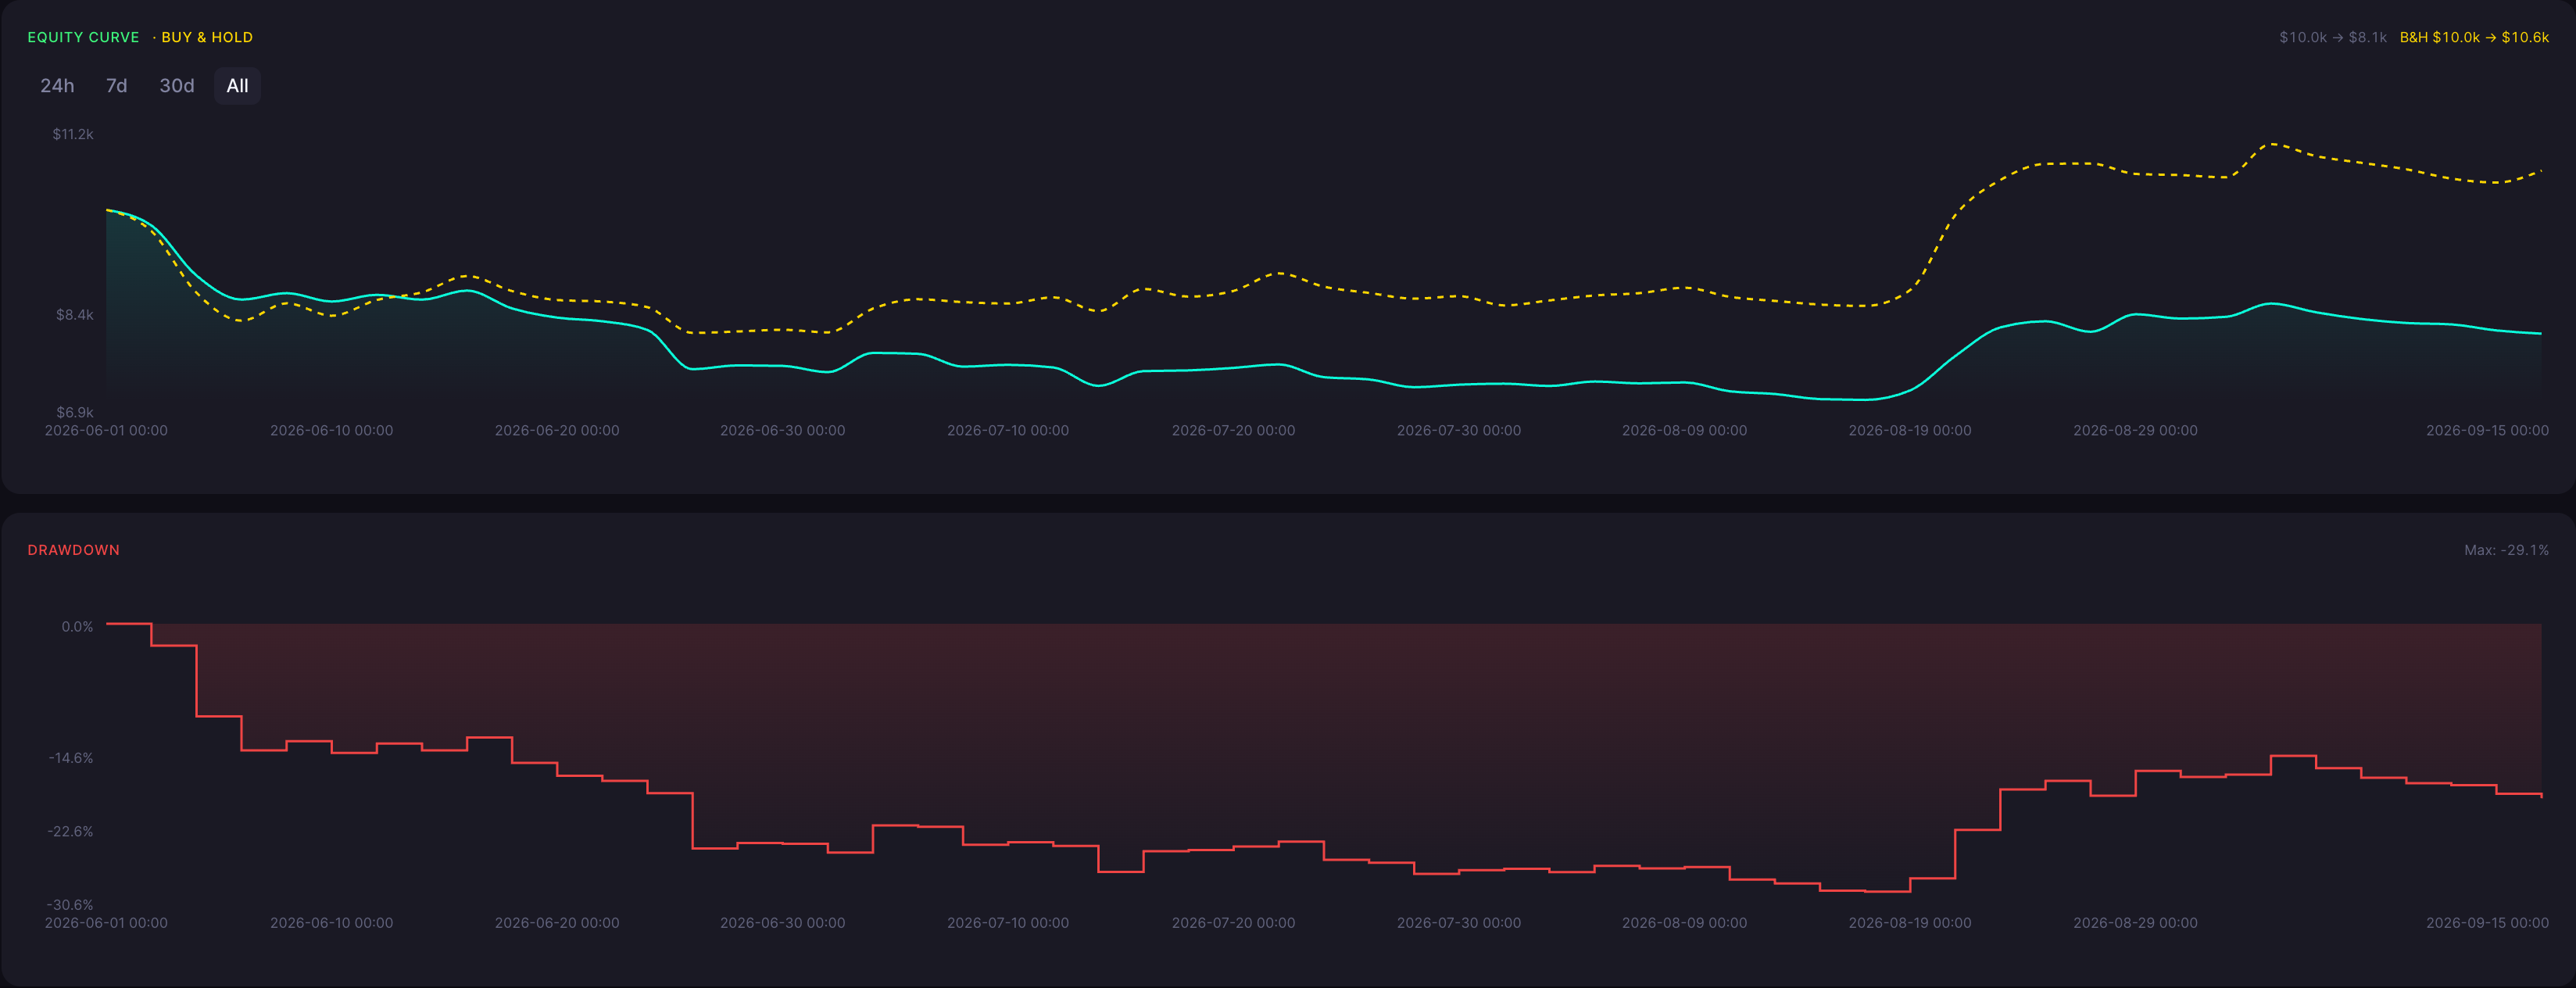Click the BUY & HOLD legend label

(x=207, y=37)
